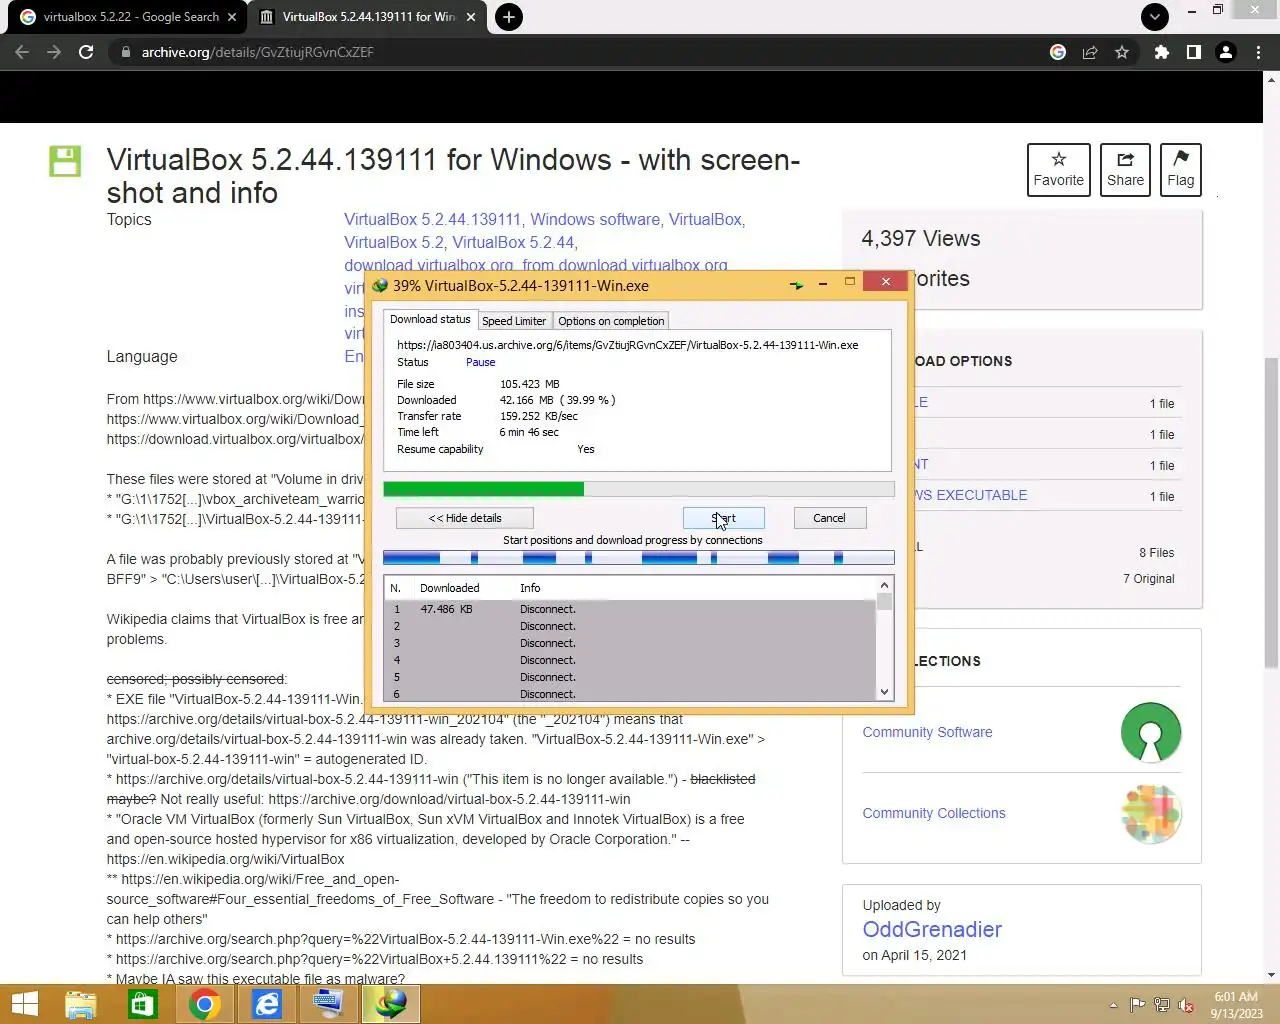
Task: Show hidden system tray icons arrow
Action: [1113, 1005]
